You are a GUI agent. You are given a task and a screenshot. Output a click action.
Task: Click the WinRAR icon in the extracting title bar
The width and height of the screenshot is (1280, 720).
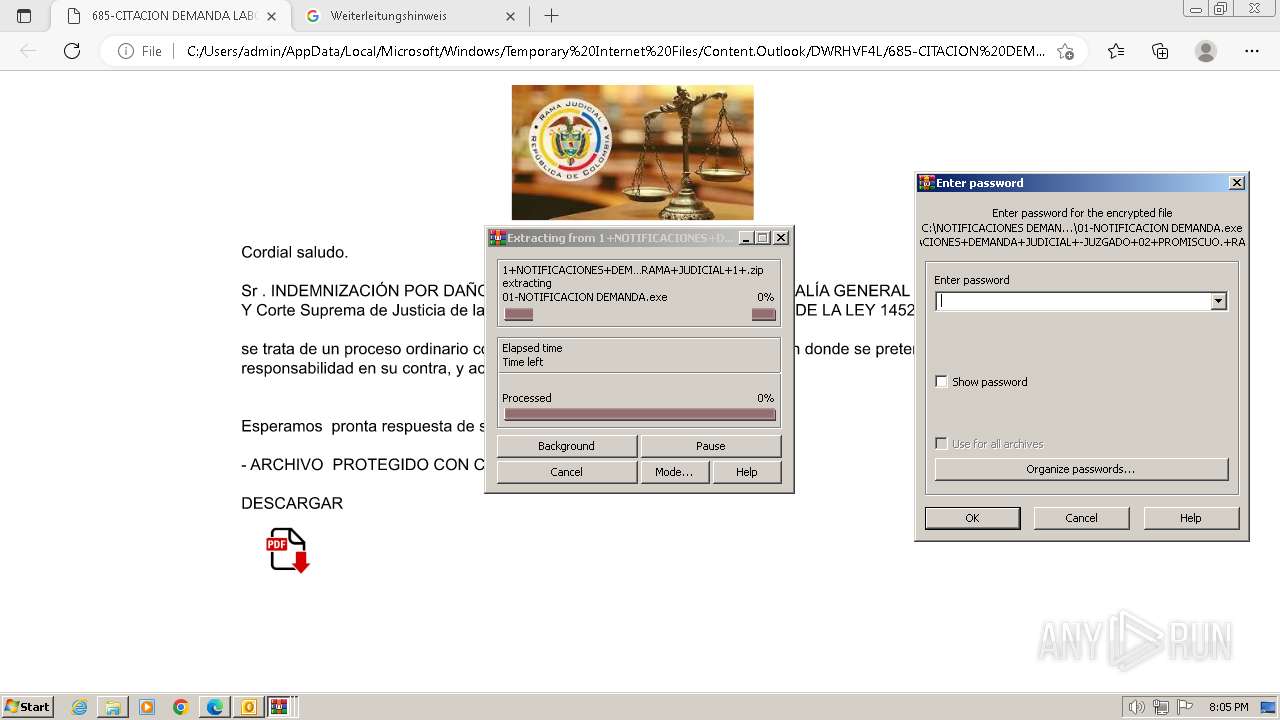[496, 238]
